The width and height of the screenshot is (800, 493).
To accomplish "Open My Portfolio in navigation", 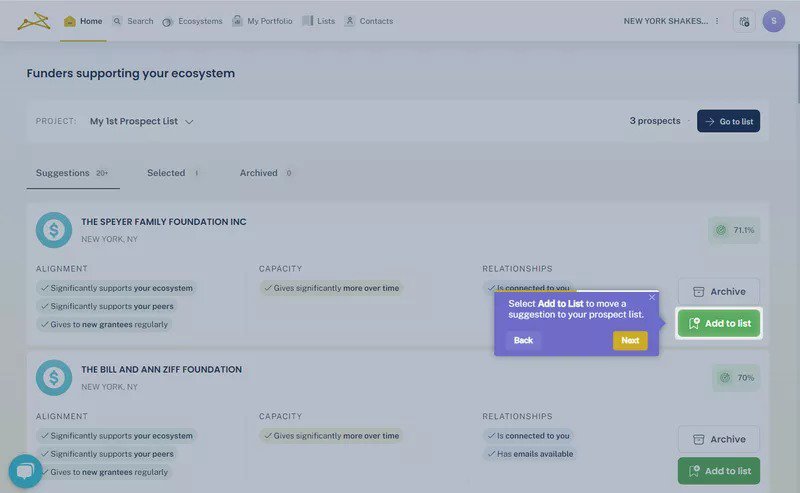I will pos(262,21).
